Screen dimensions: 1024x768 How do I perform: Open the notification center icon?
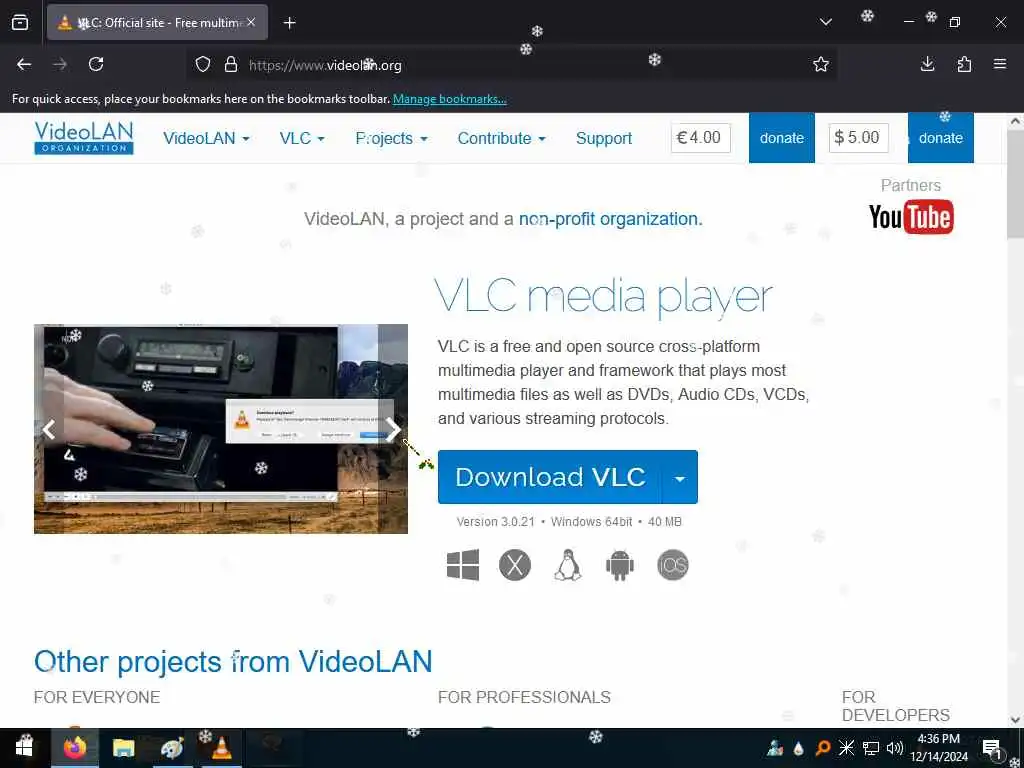click(991, 748)
